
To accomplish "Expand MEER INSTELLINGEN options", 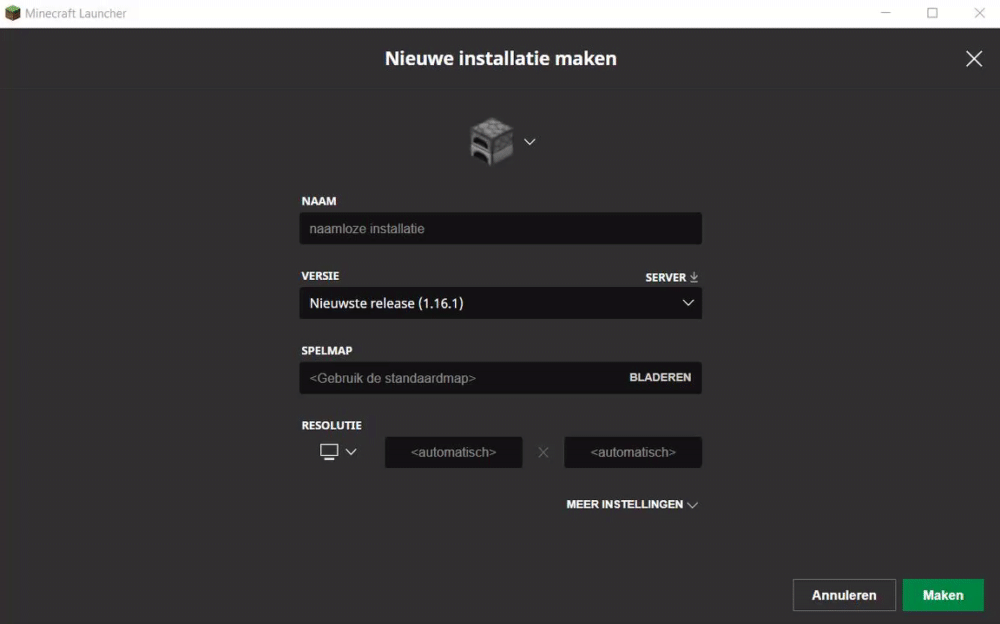I will 632,505.
